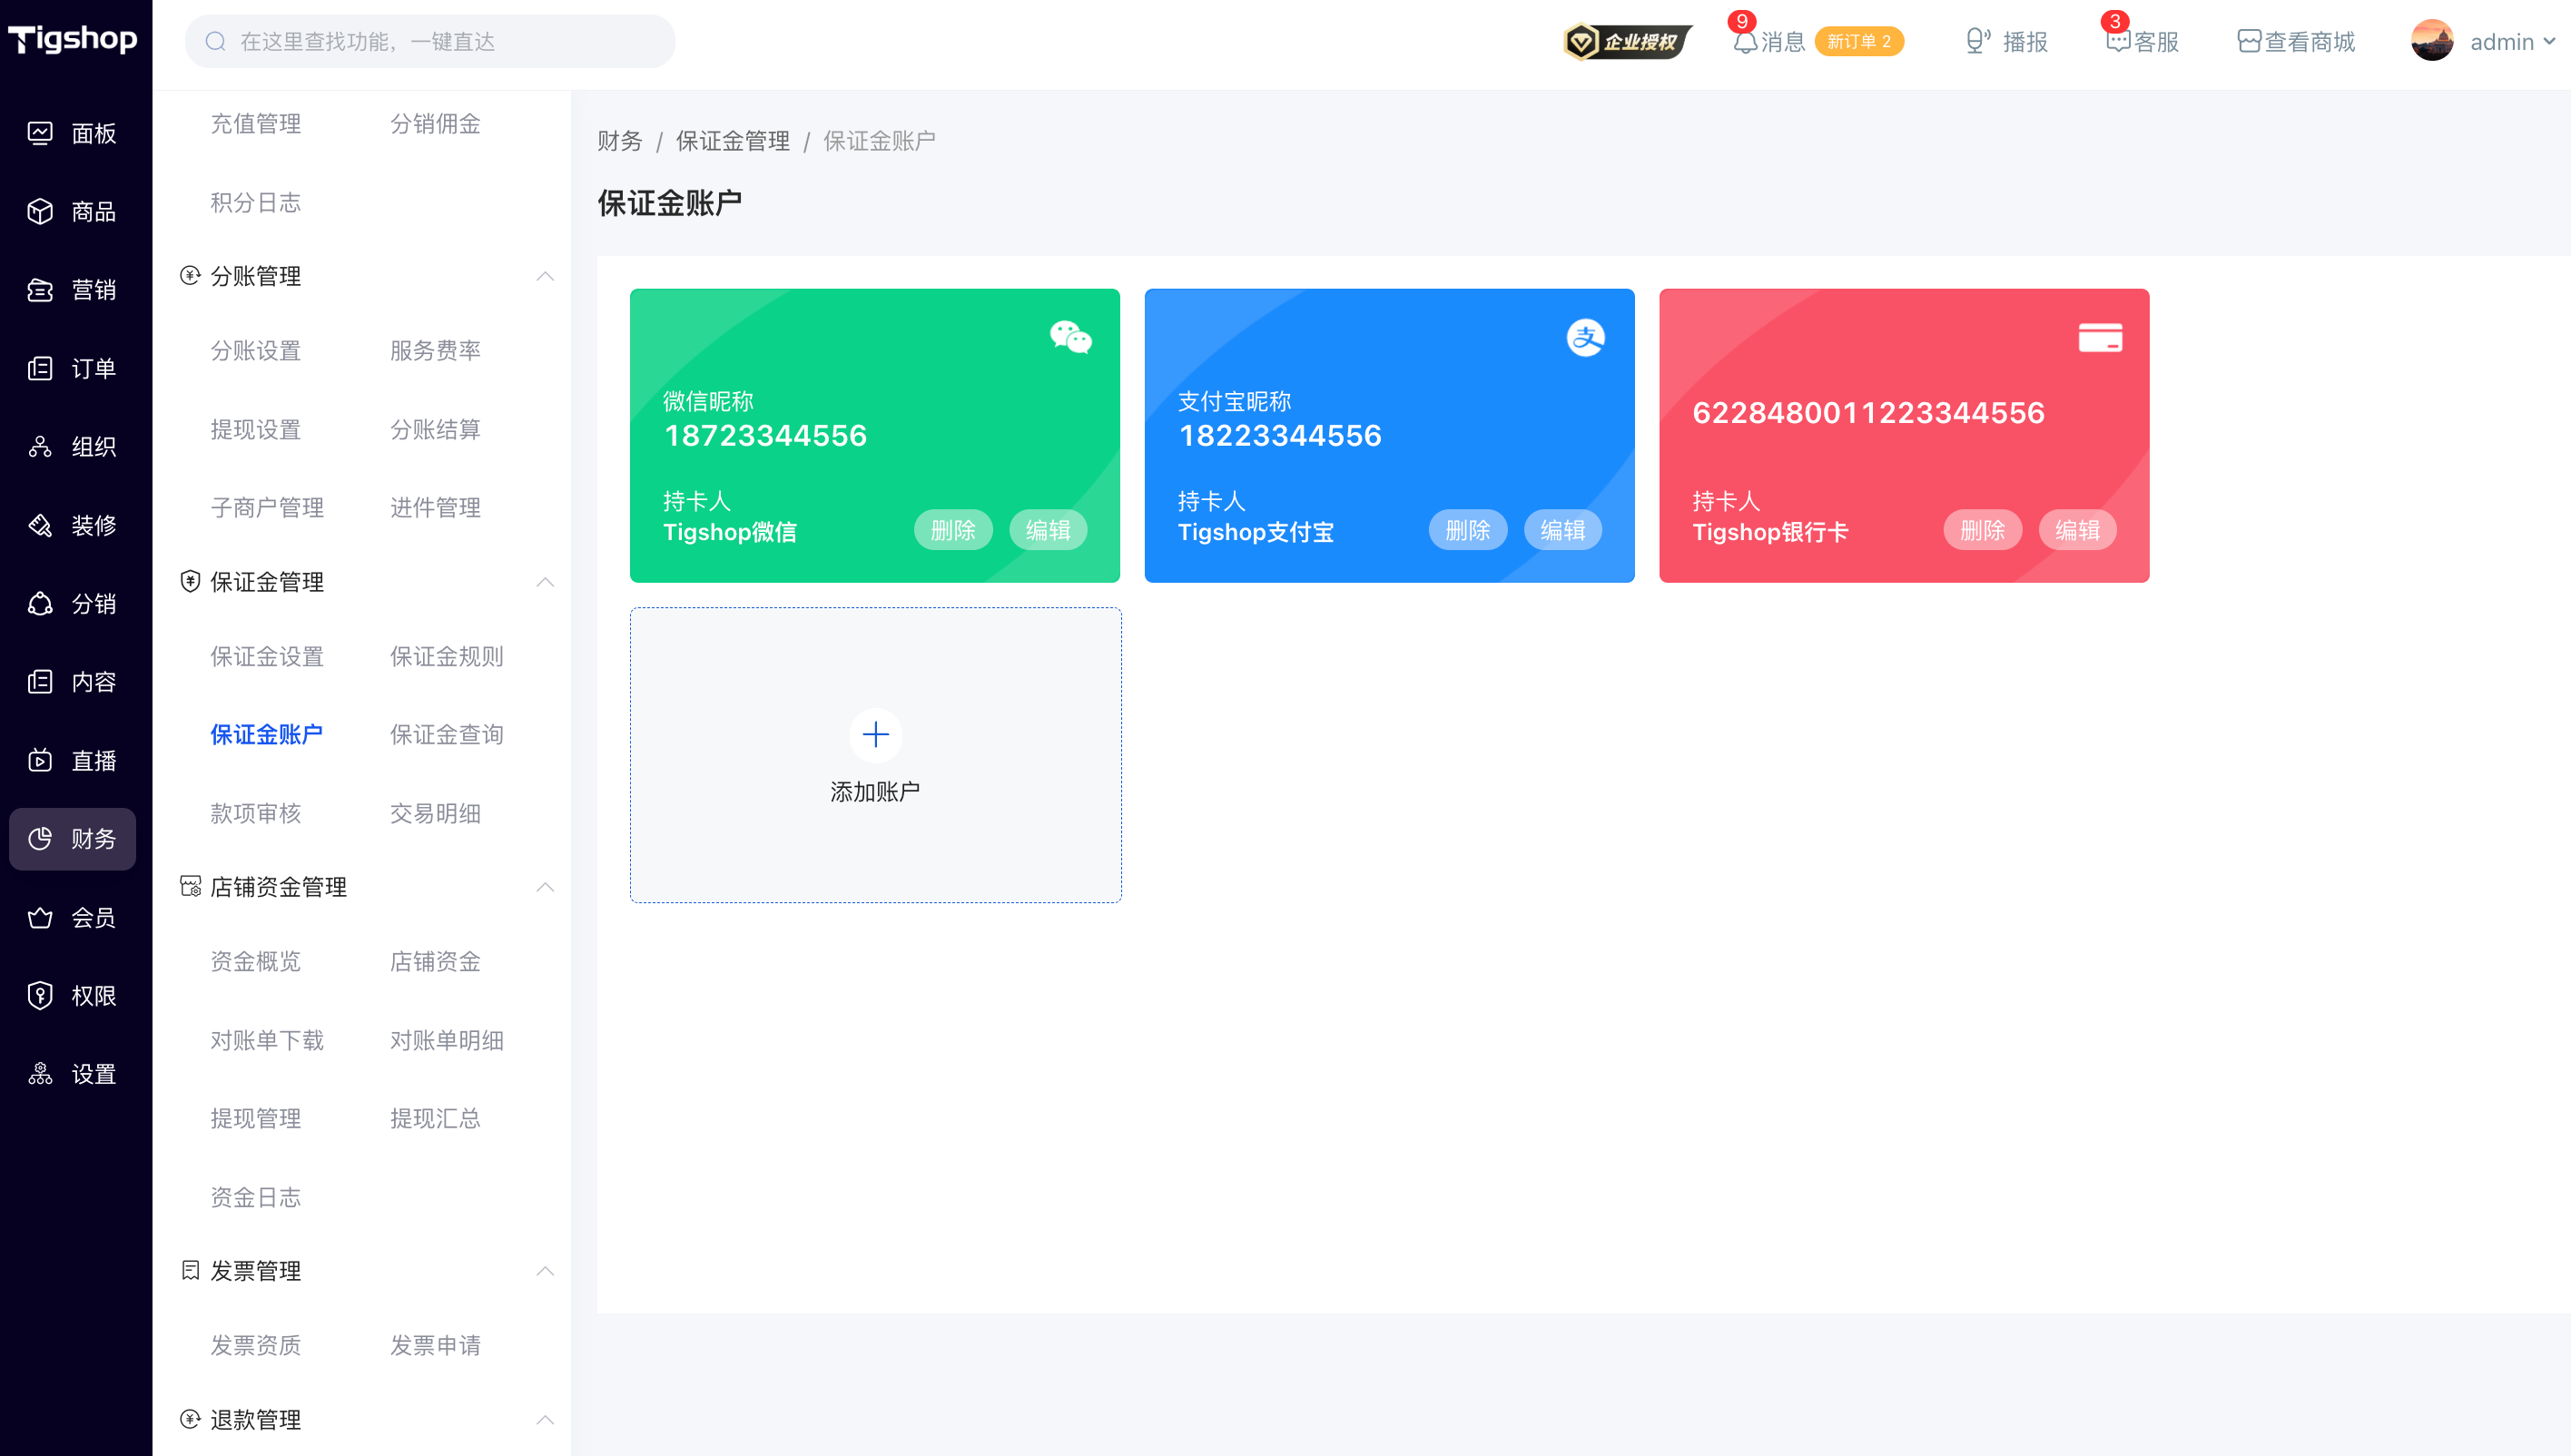
Task: Open the 财务 finance icon
Action: pyautogui.click(x=40, y=839)
